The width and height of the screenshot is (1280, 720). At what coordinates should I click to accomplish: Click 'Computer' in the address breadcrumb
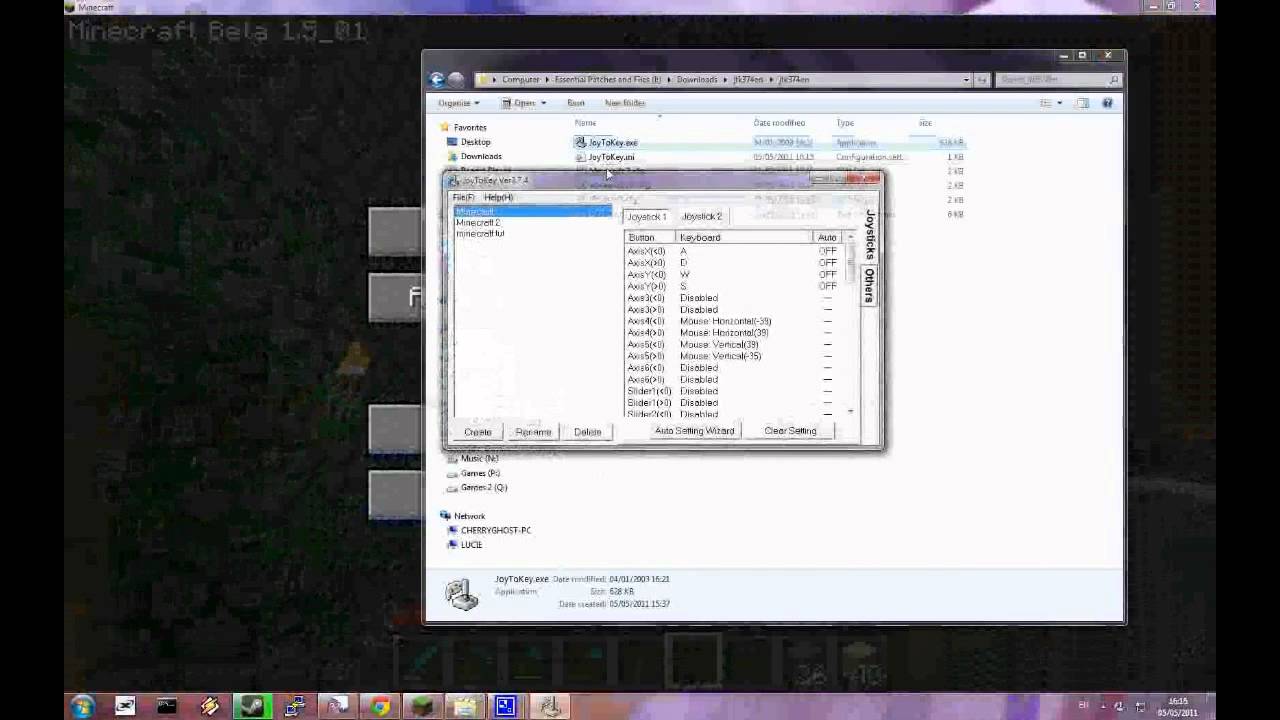(x=520, y=79)
